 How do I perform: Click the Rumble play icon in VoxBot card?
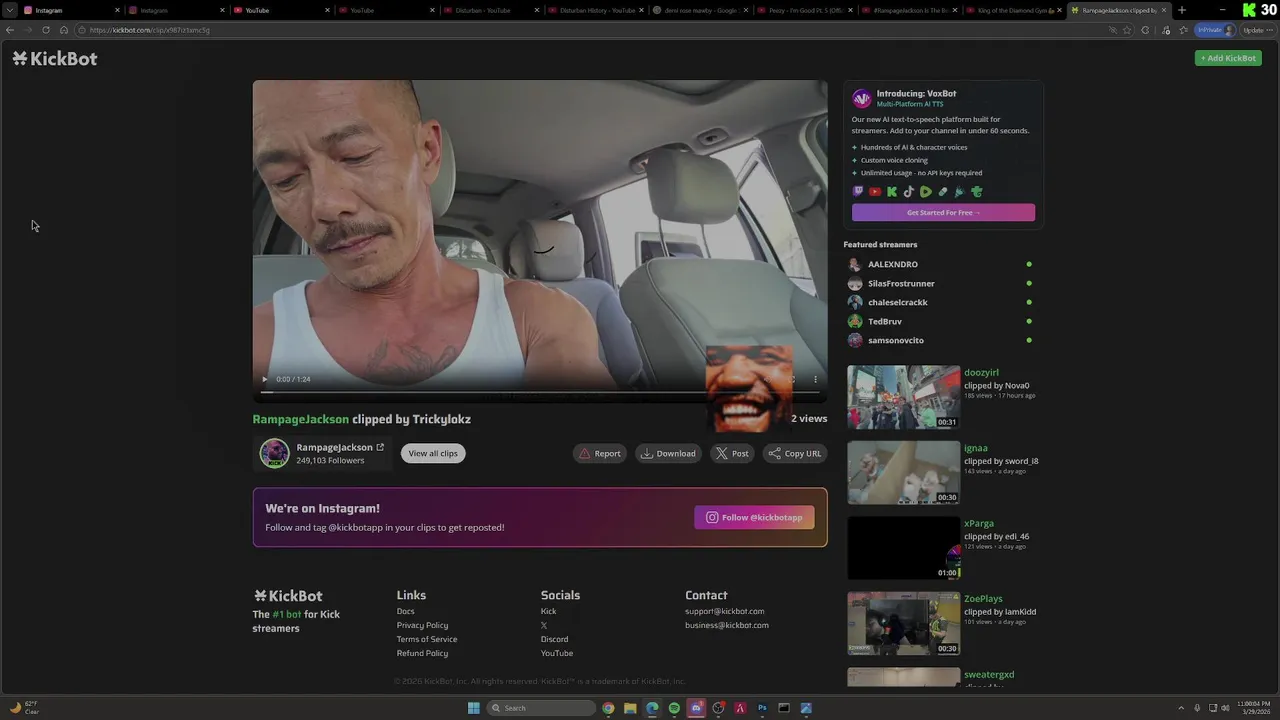[x=926, y=192]
